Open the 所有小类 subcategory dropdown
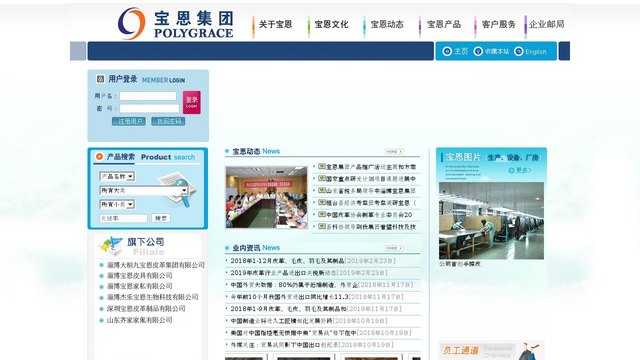The height and width of the screenshot is (360, 640). point(117,204)
